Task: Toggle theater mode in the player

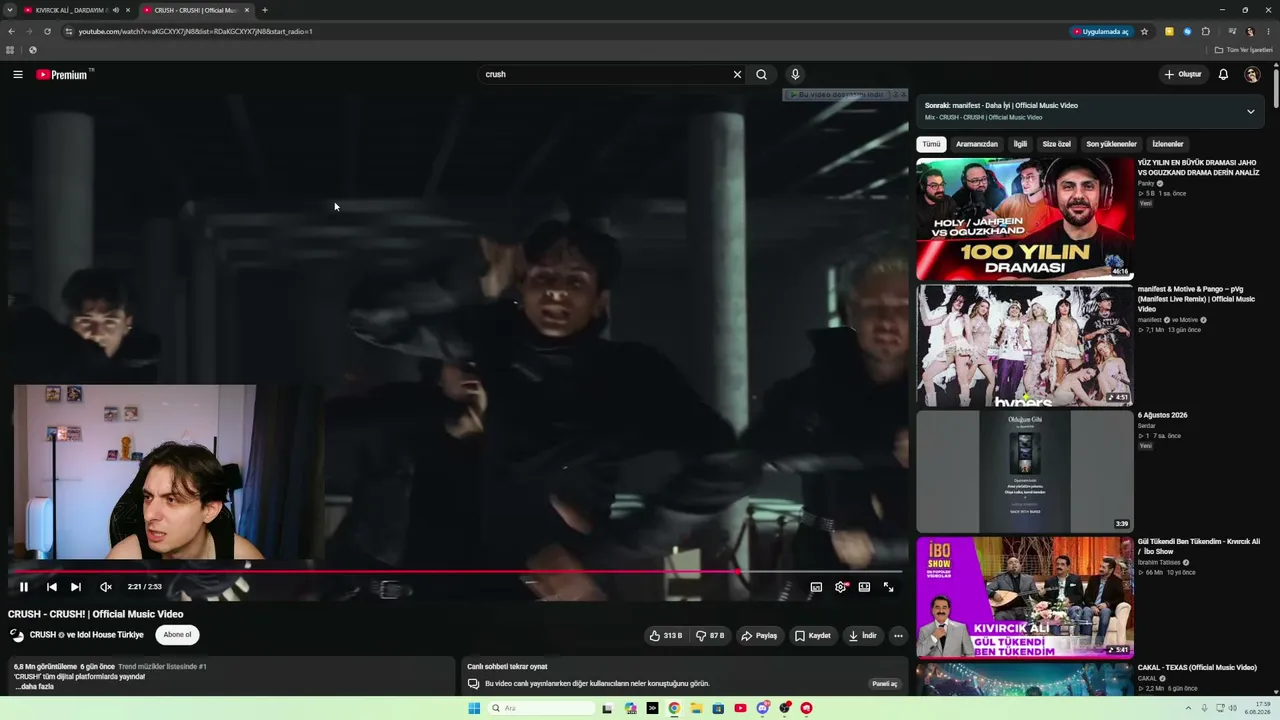Action: (864, 587)
